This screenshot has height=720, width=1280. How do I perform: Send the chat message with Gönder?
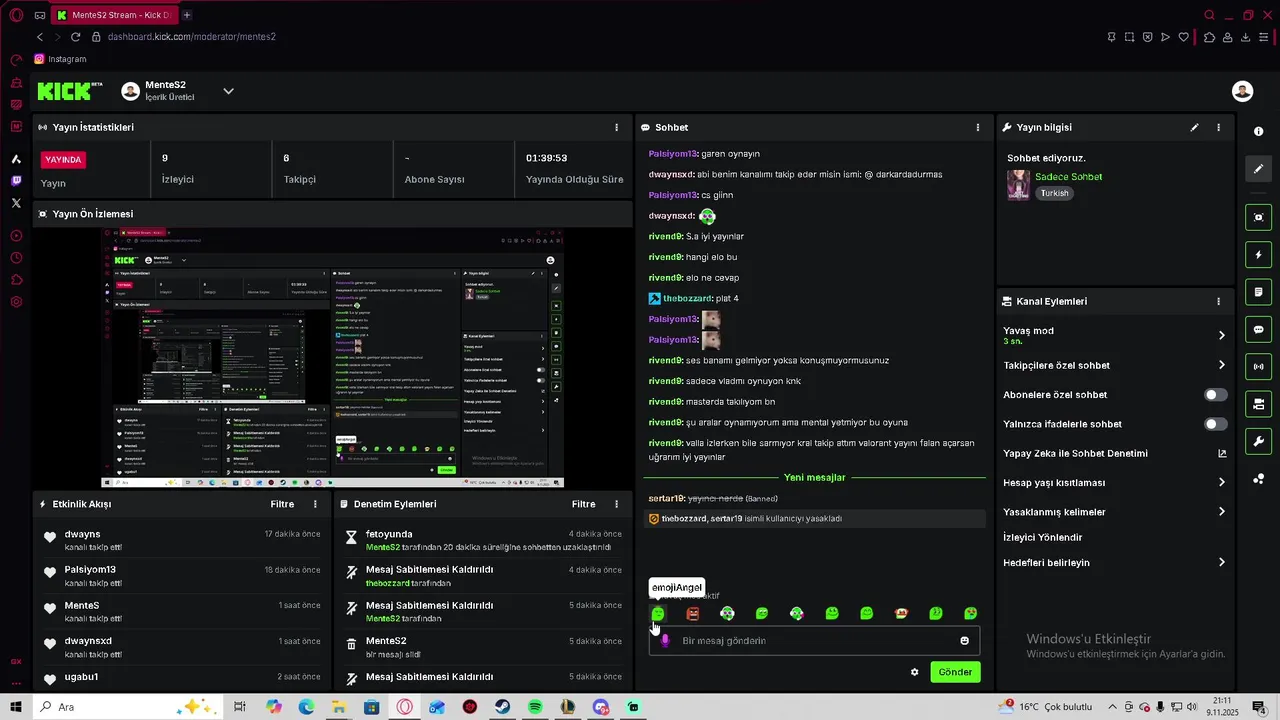(x=955, y=672)
